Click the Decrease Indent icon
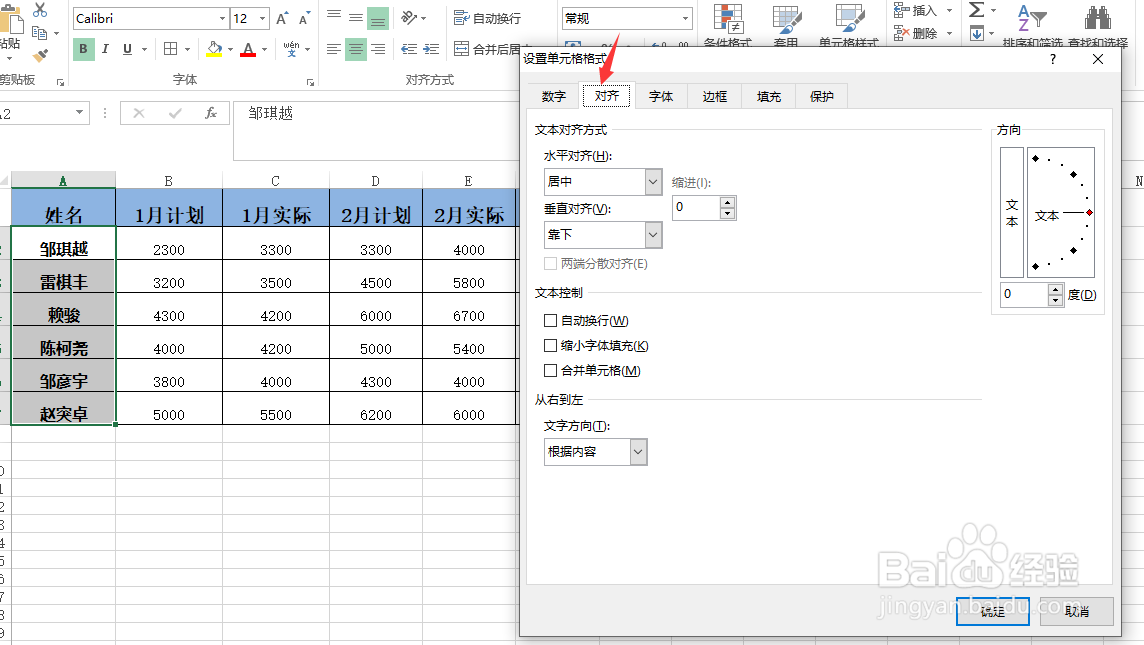Screen dimensions: 1144x645 pyautogui.click(x=409, y=49)
